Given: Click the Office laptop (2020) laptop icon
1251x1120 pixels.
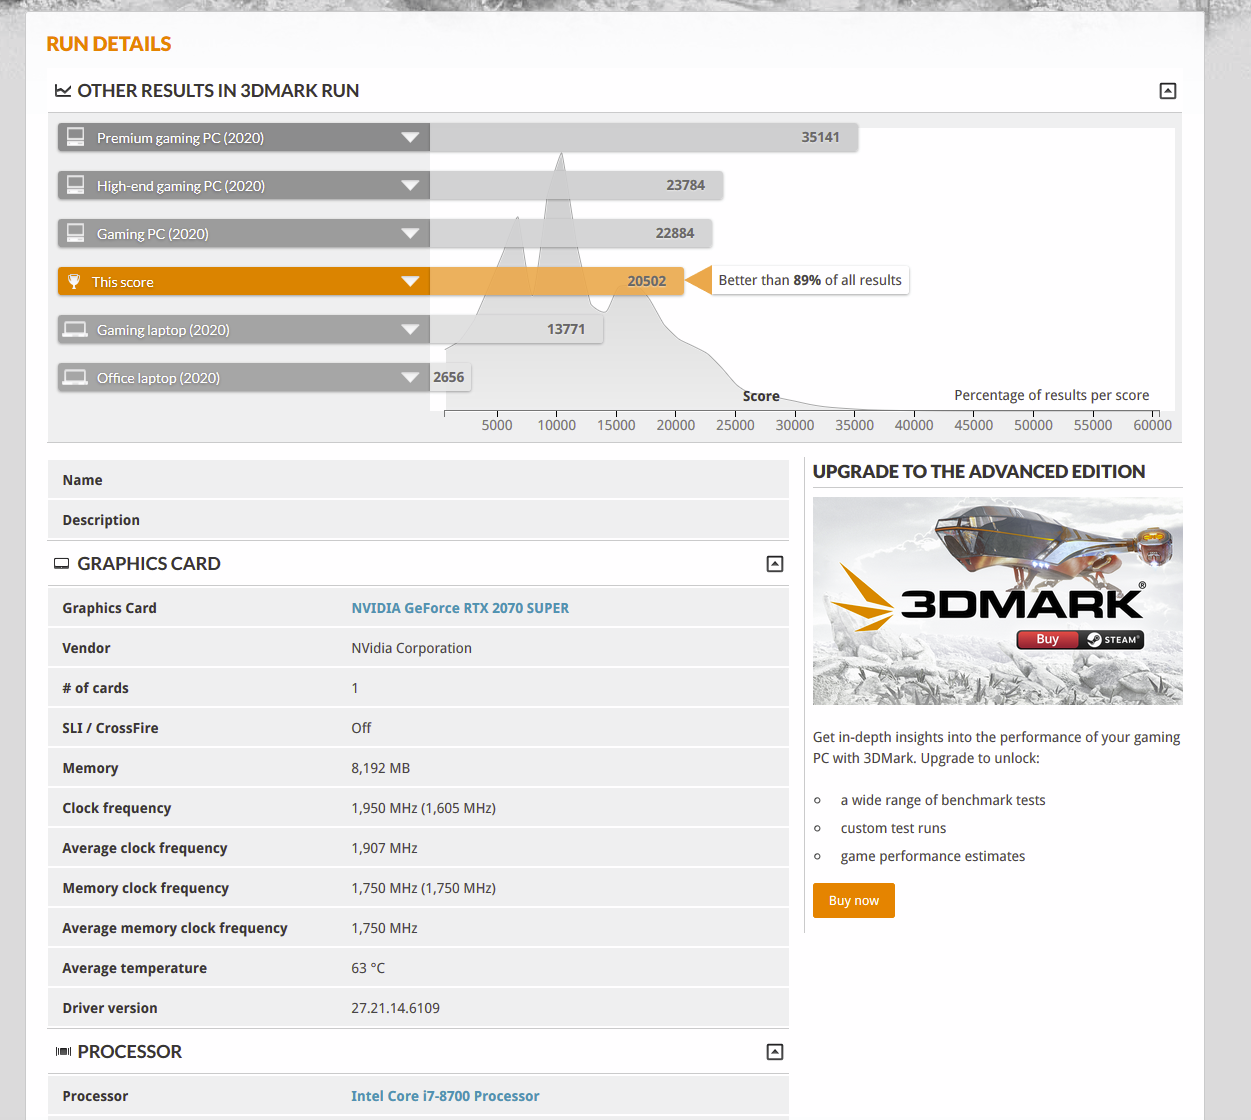Looking at the screenshot, I should 75,377.
